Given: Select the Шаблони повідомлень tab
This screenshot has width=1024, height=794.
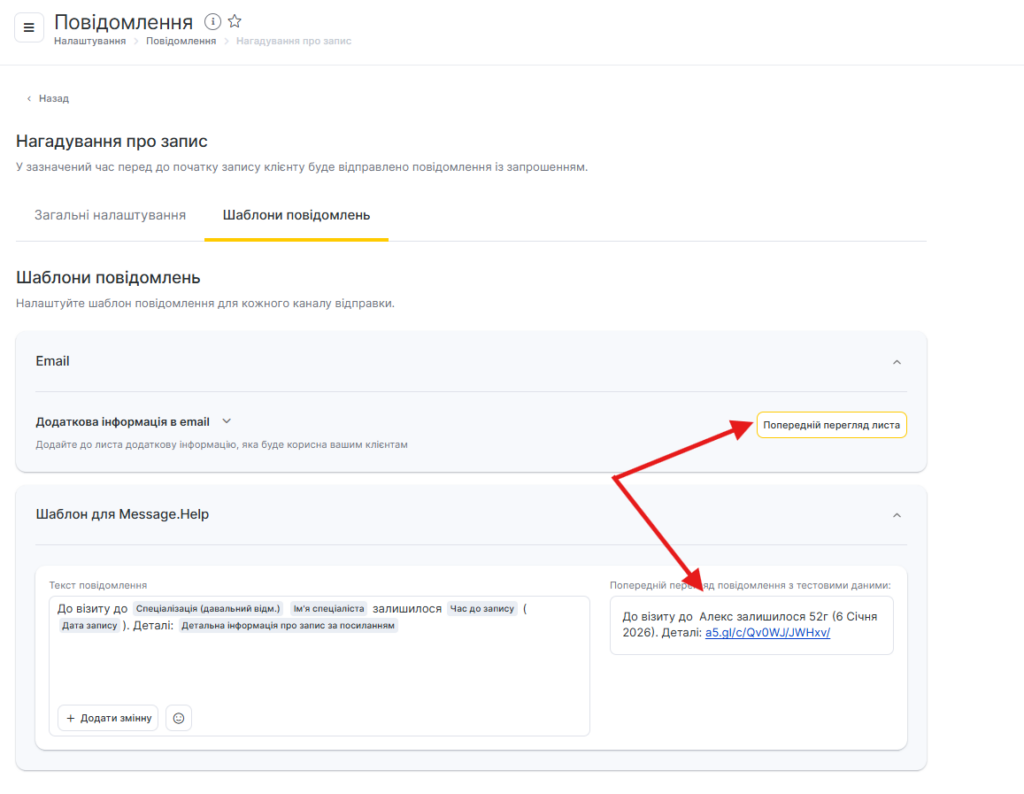Looking at the screenshot, I should (x=296, y=215).
